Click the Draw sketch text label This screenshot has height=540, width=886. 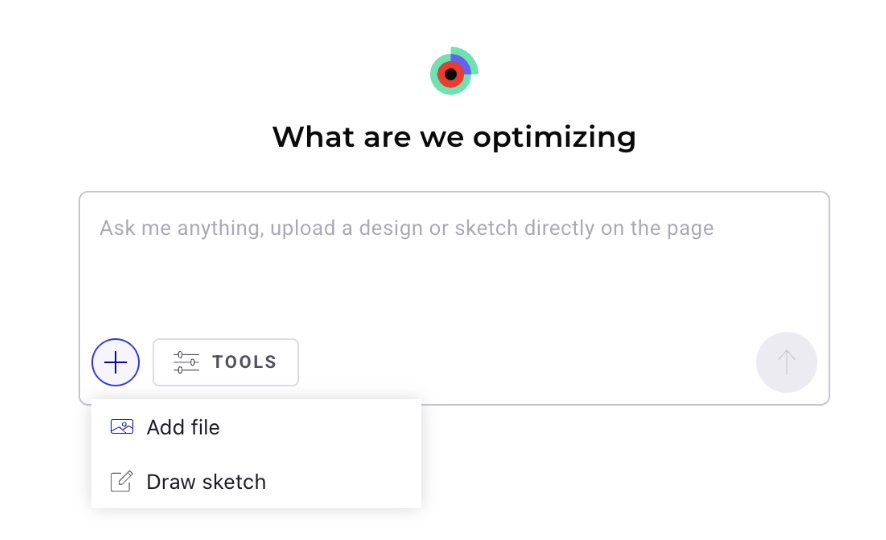pyautogui.click(x=206, y=482)
